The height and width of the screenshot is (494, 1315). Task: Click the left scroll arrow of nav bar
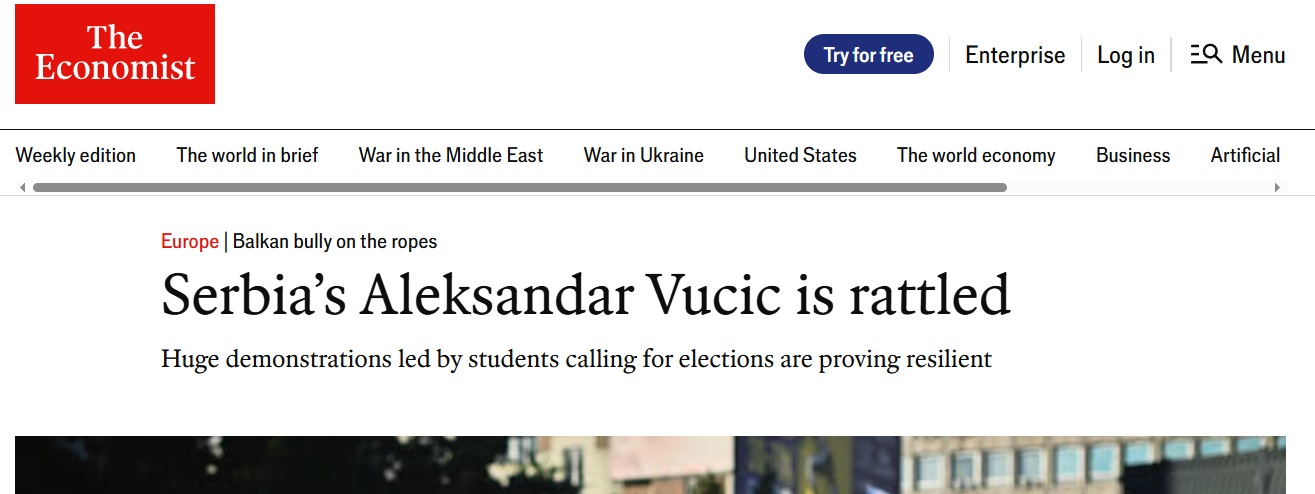point(23,187)
